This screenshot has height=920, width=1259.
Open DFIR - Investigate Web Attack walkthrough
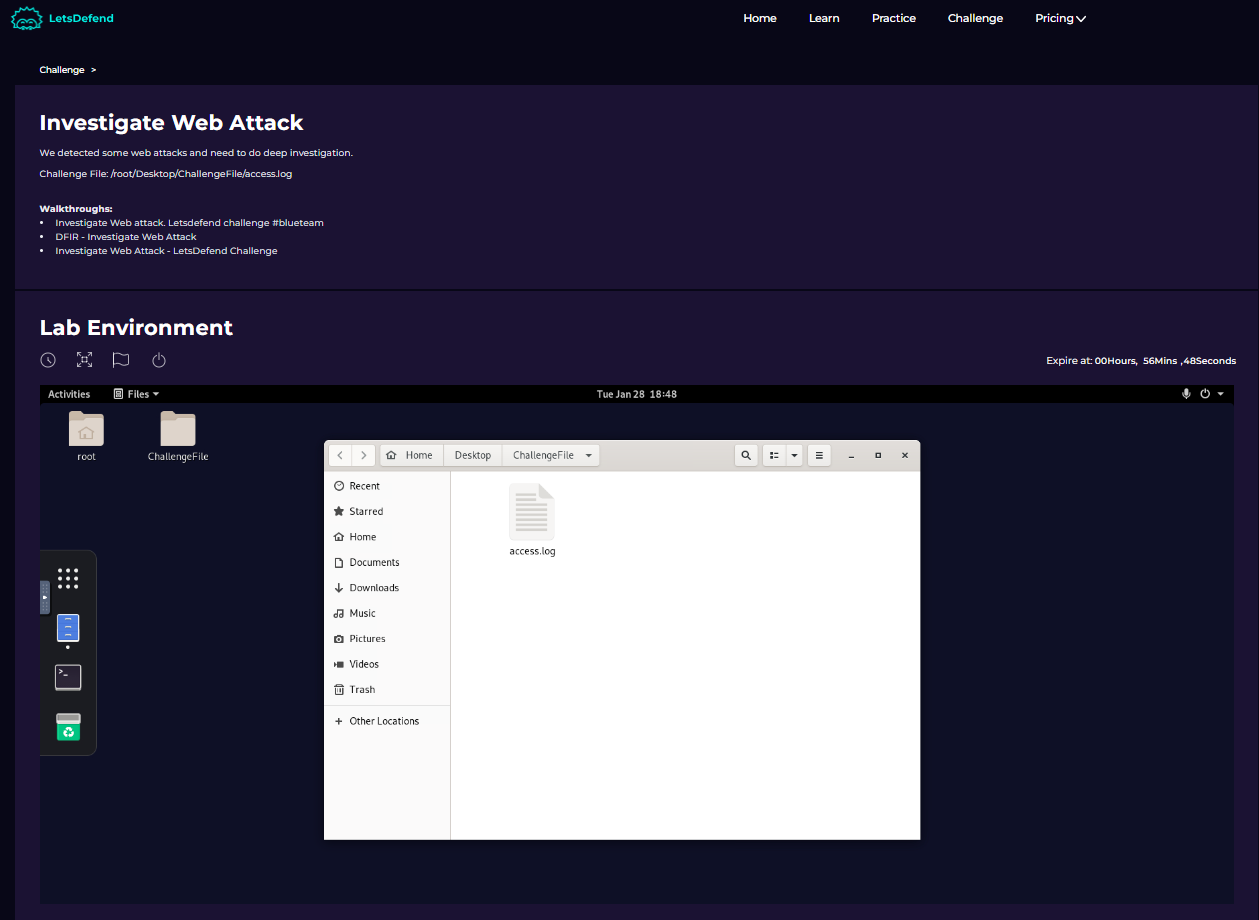click(x=126, y=237)
